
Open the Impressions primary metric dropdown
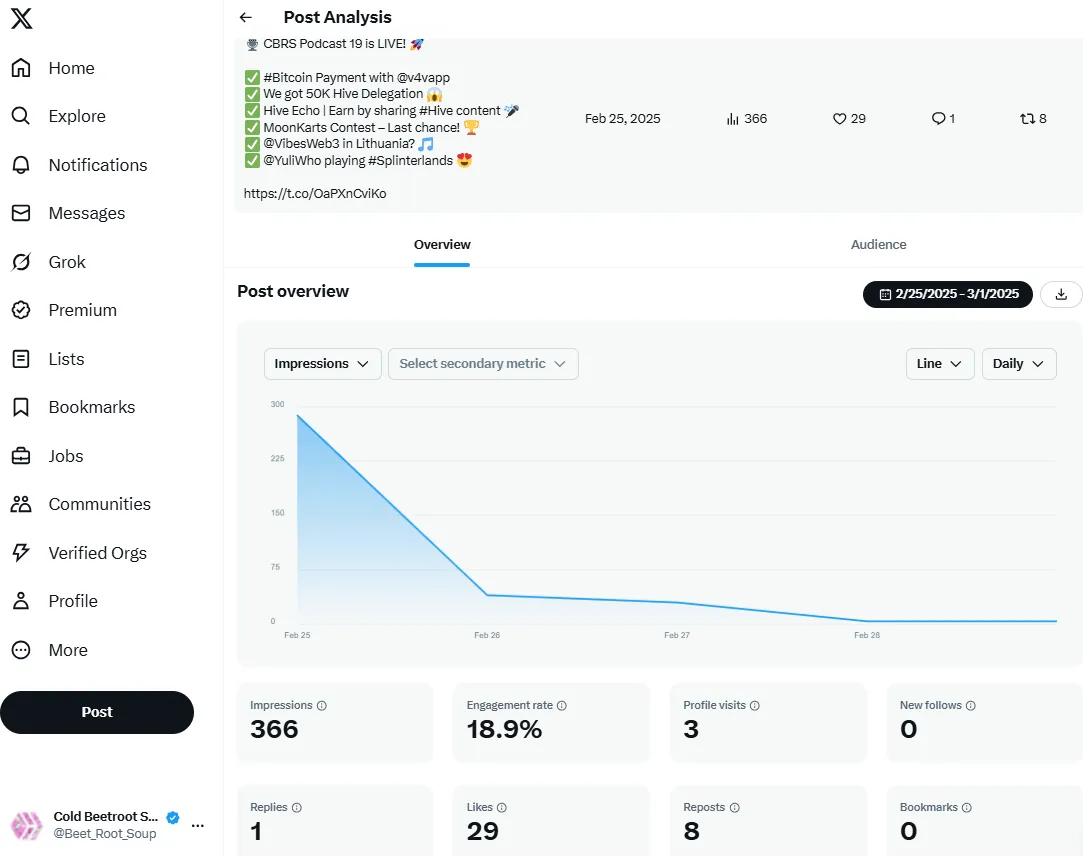point(323,364)
